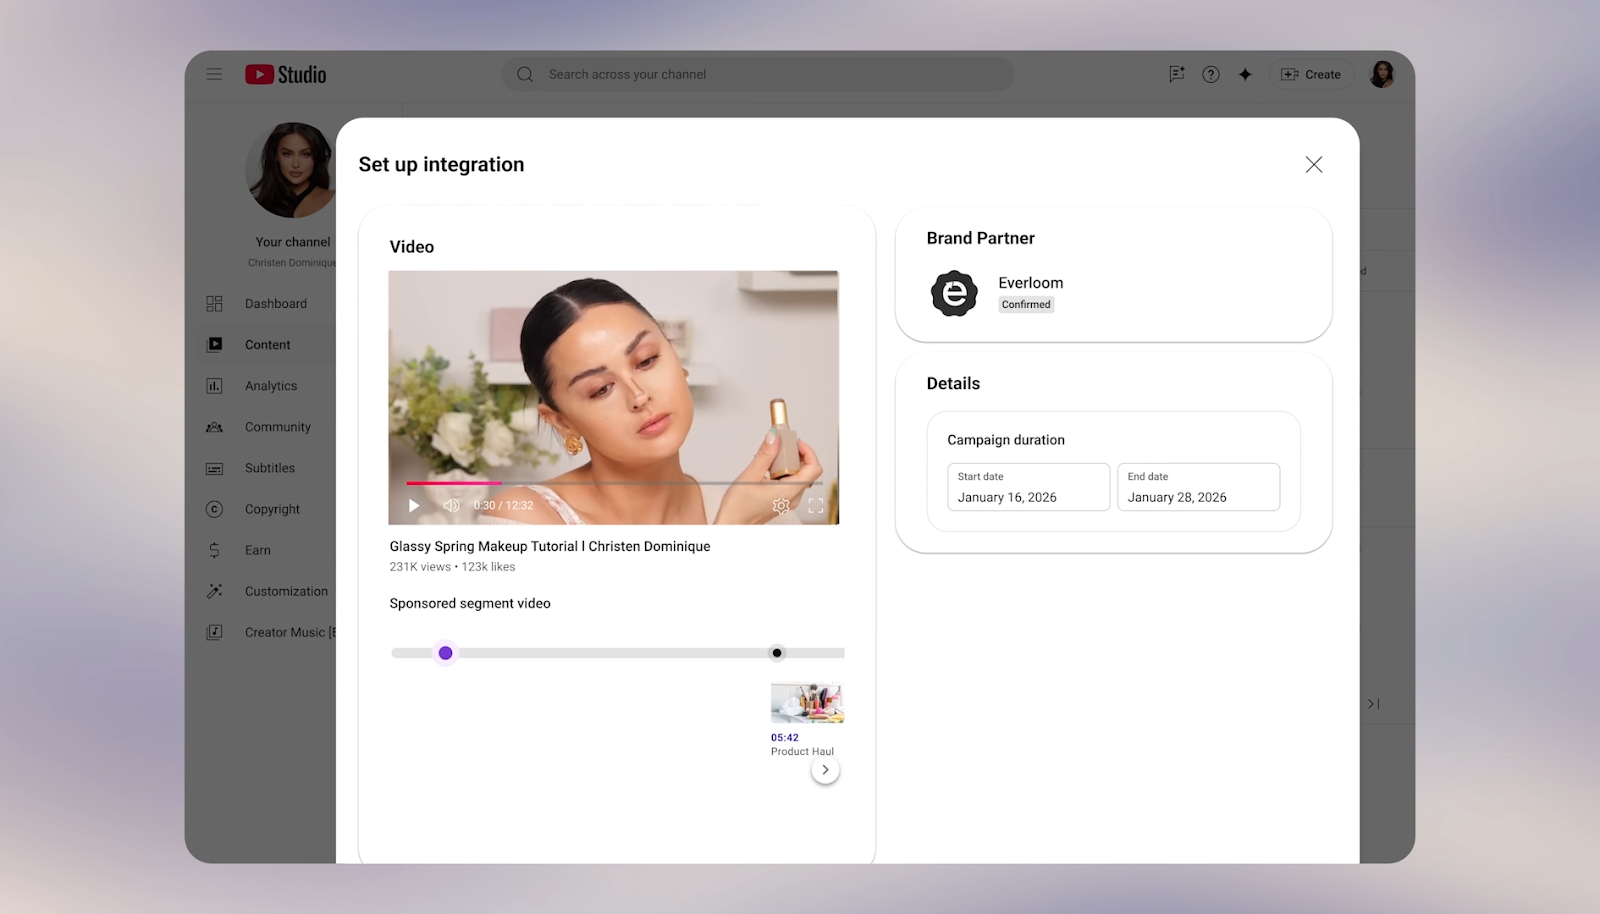1600x914 pixels.
Task: Click the Create button
Action: (1311, 74)
